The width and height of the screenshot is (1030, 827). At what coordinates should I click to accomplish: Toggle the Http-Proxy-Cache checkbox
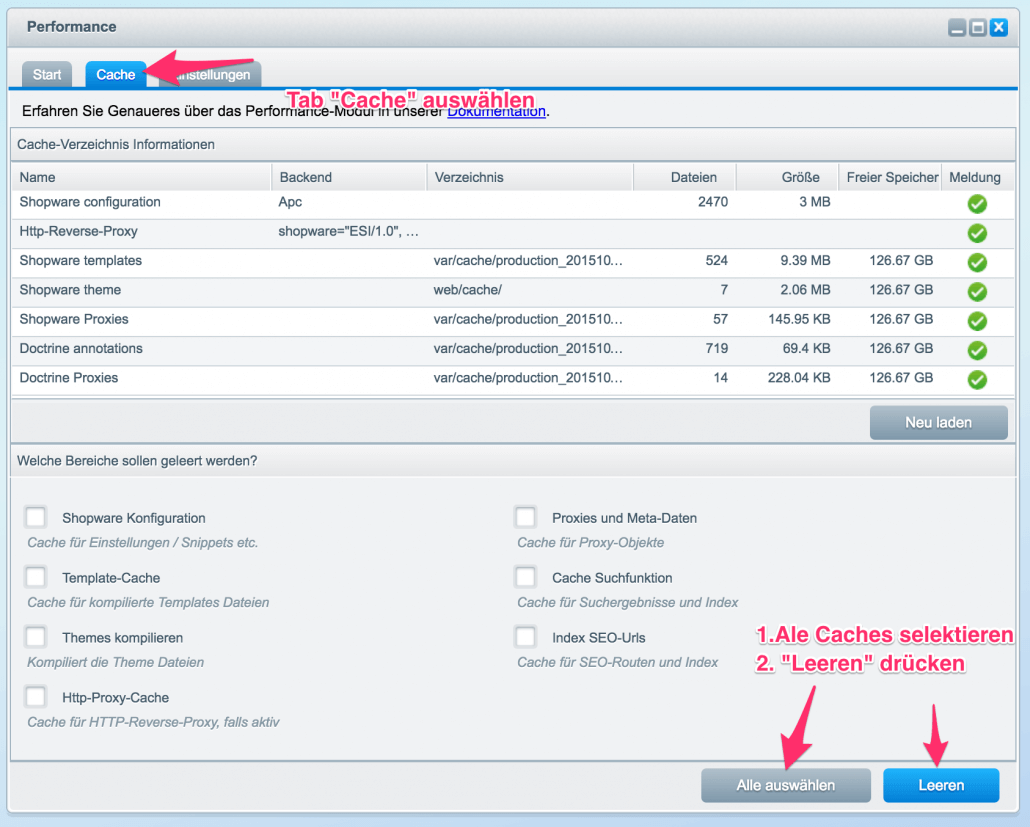click(x=35, y=696)
